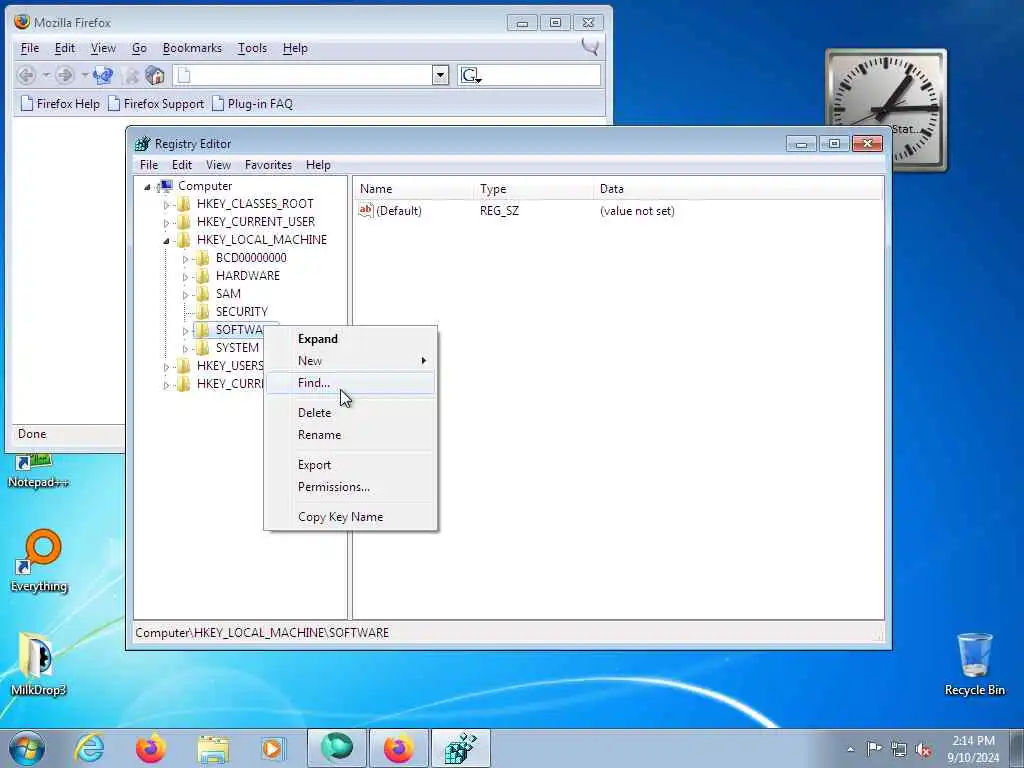This screenshot has height=768, width=1024.
Task: Click the Action Center flag tray icon
Action: click(x=874, y=748)
